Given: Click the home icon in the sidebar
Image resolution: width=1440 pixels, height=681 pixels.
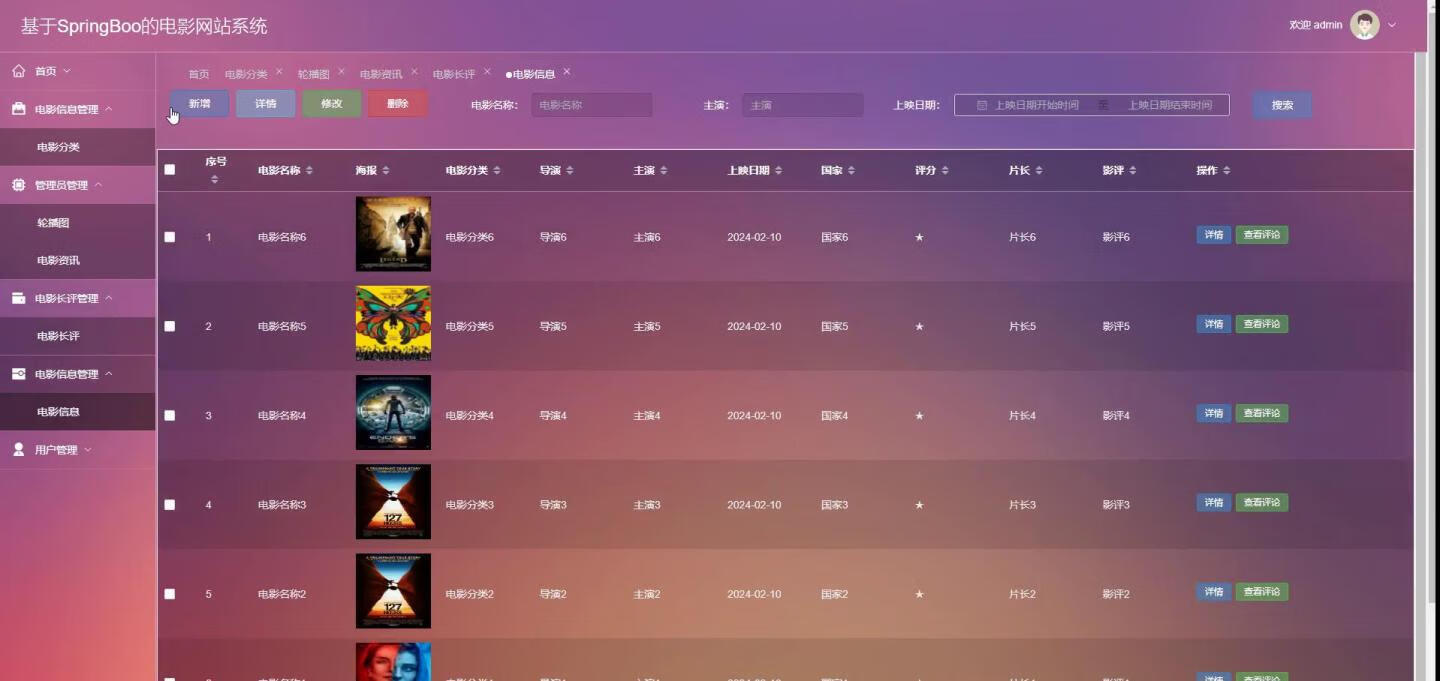Looking at the screenshot, I should pyautogui.click(x=18, y=71).
